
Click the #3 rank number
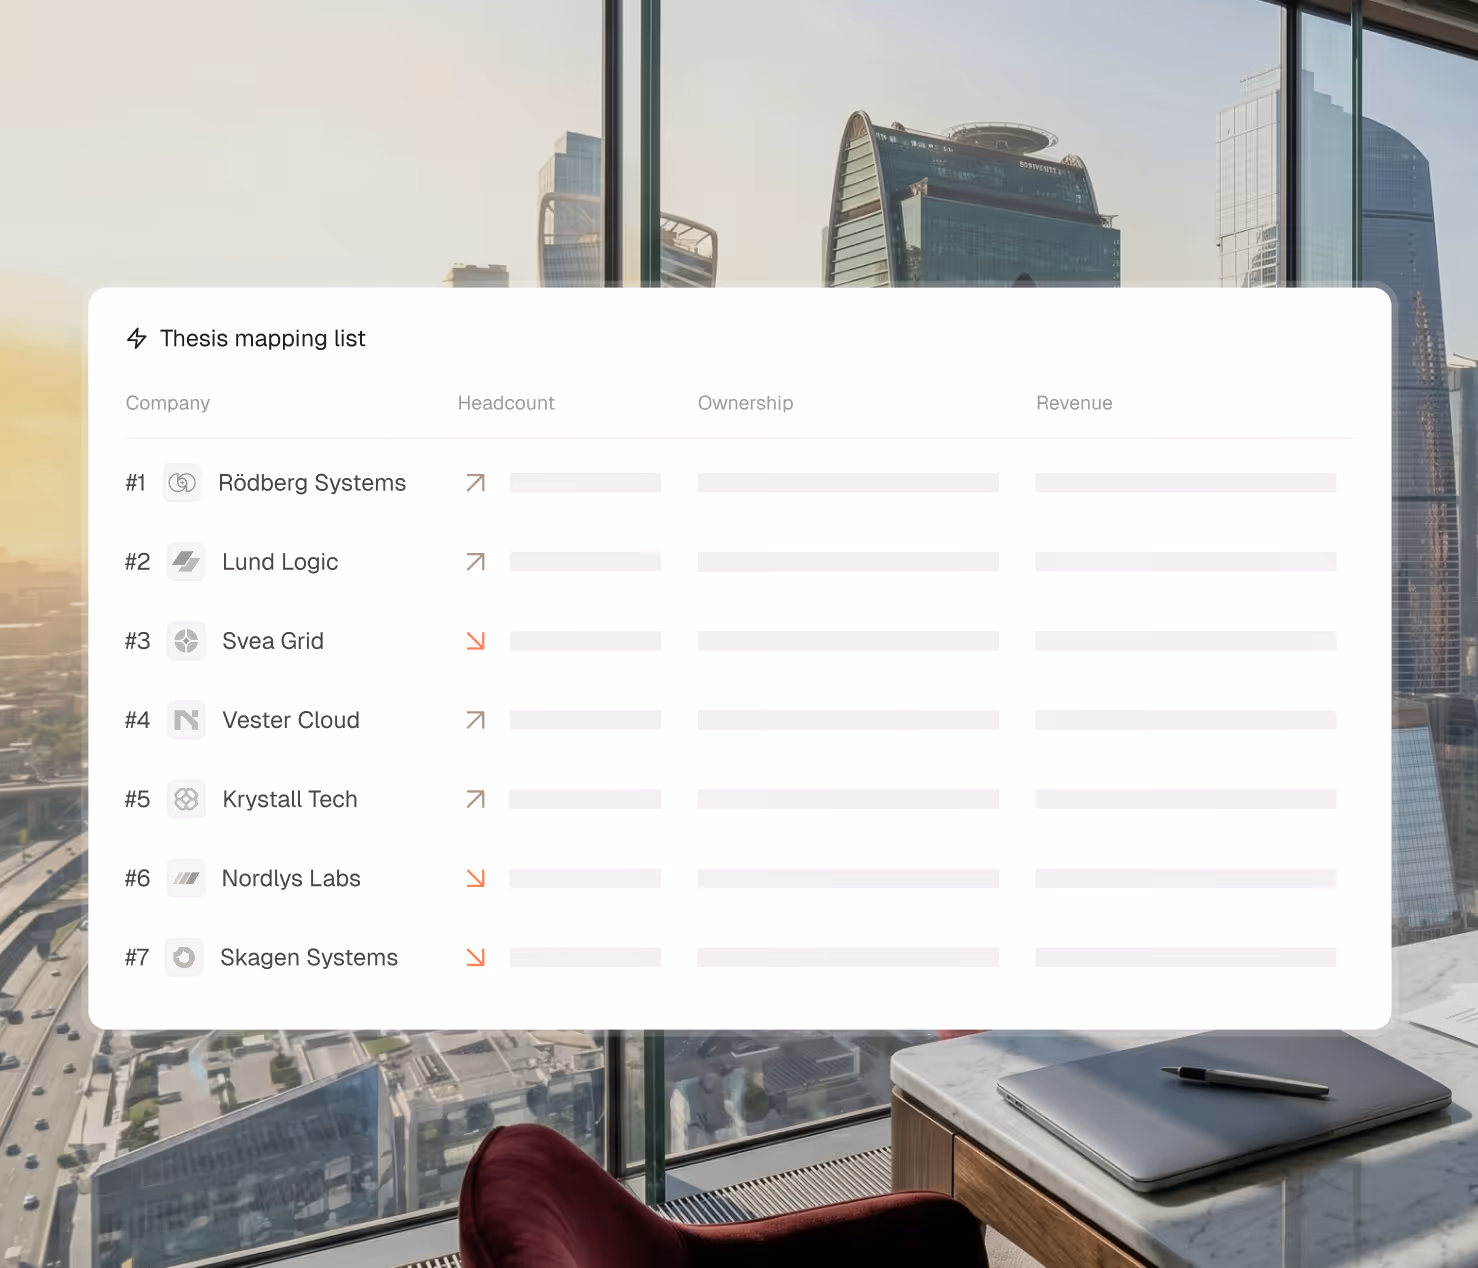click(137, 641)
